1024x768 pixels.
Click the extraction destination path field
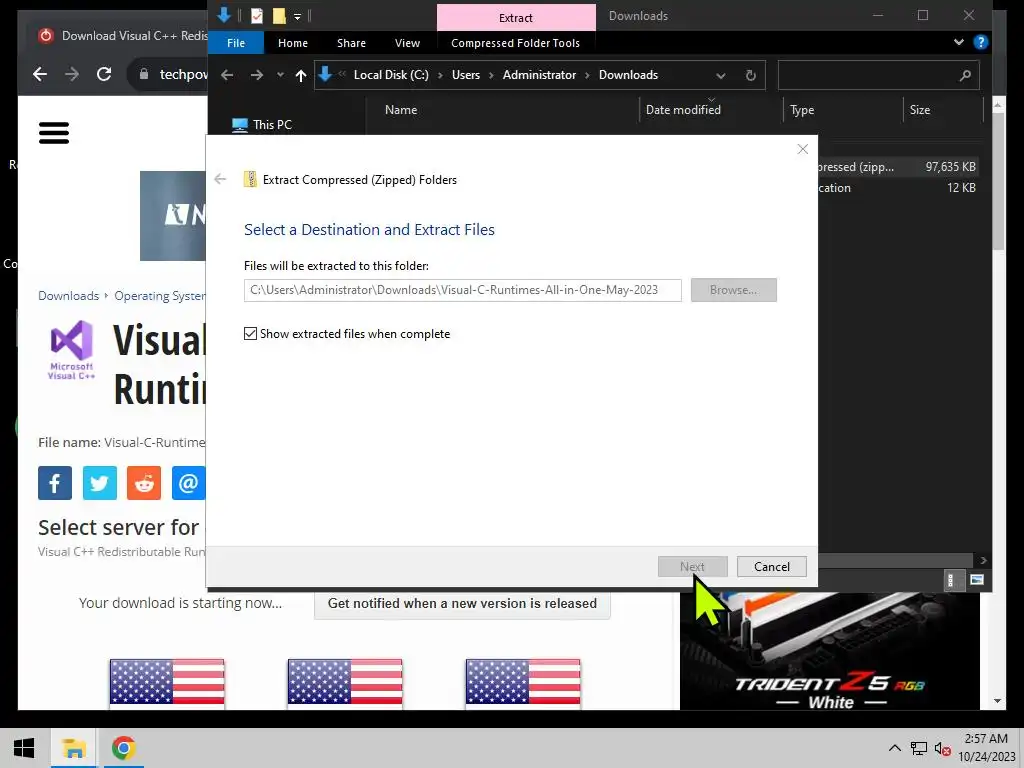coord(462,290)
